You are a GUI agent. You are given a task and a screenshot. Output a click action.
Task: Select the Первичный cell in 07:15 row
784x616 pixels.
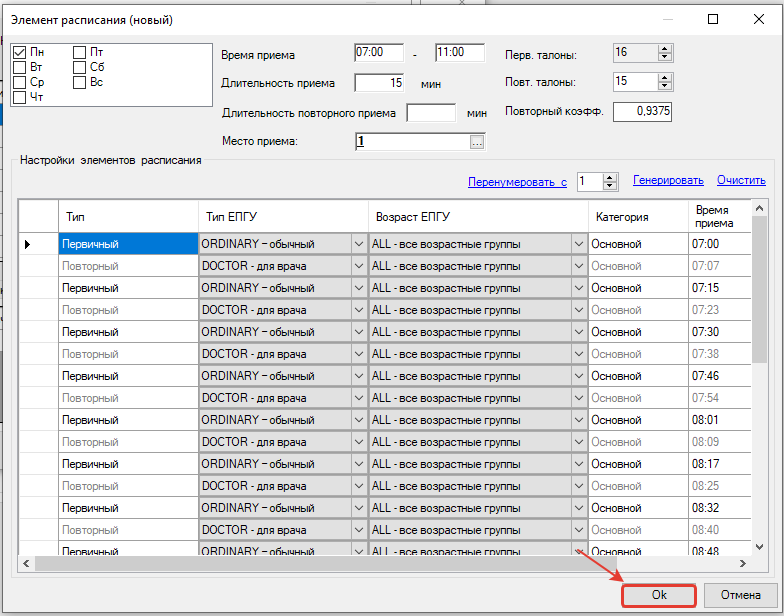click(128, 288)
